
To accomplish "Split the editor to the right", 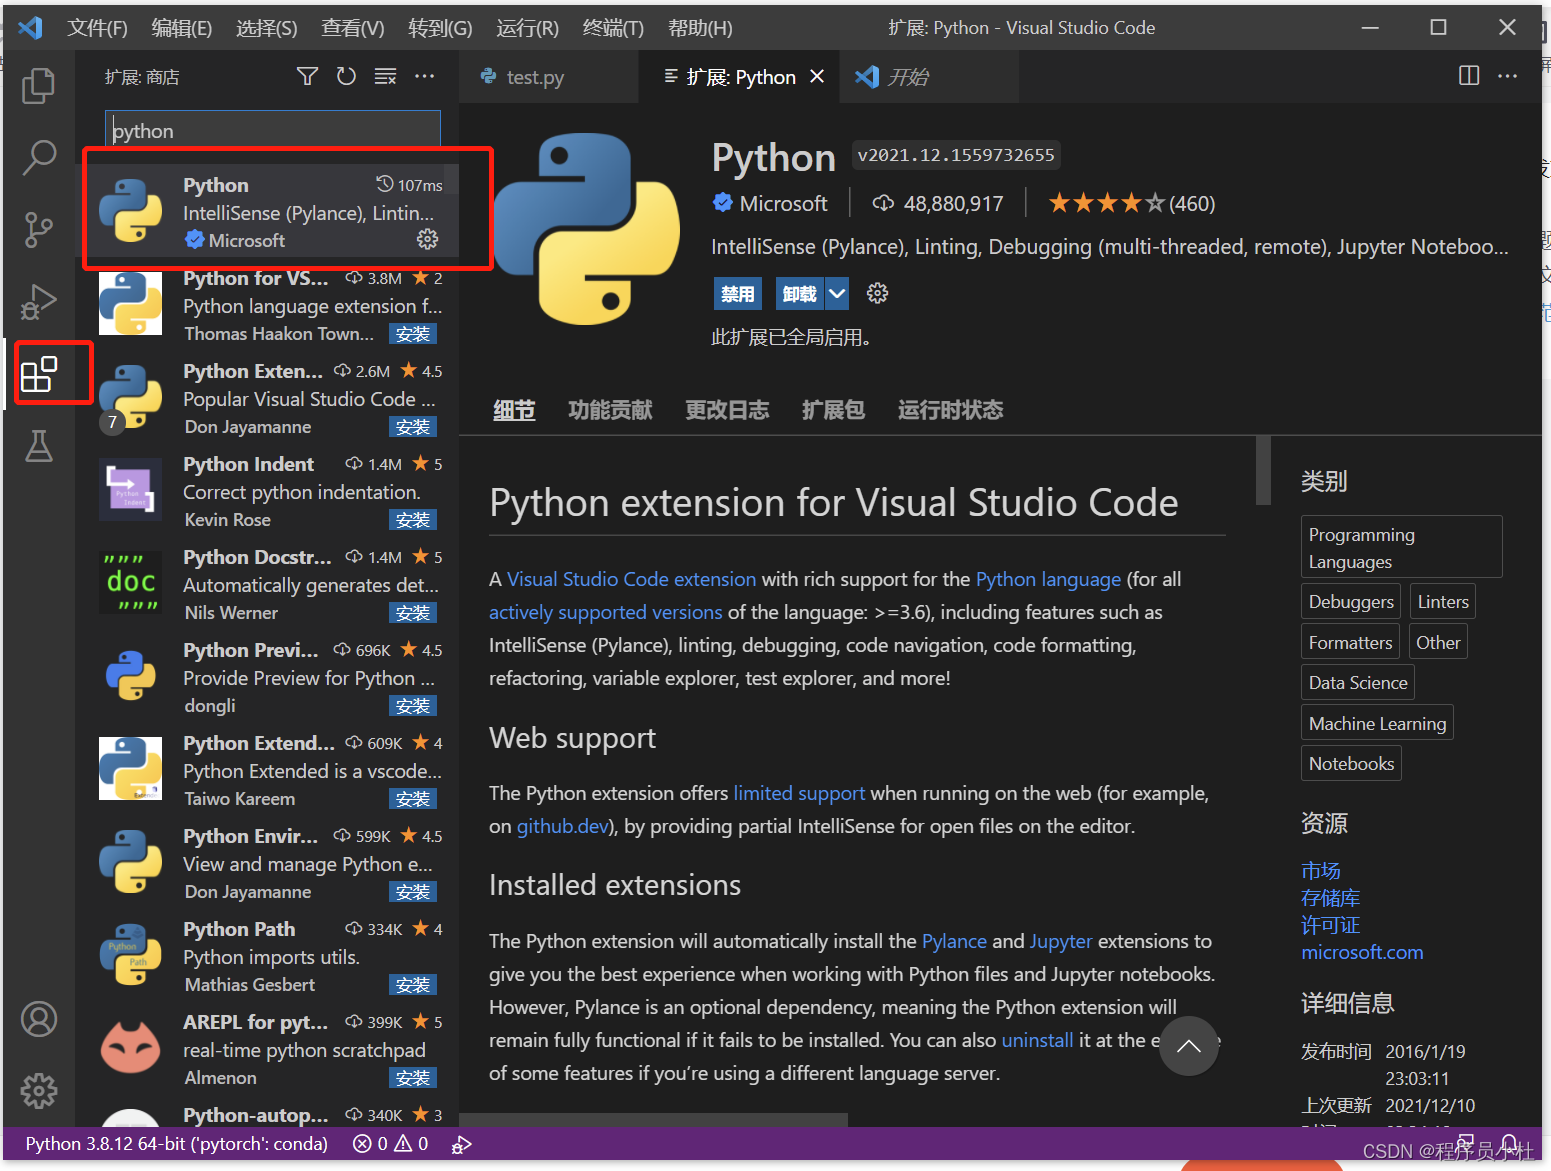I will click(x=1469, y=76).
